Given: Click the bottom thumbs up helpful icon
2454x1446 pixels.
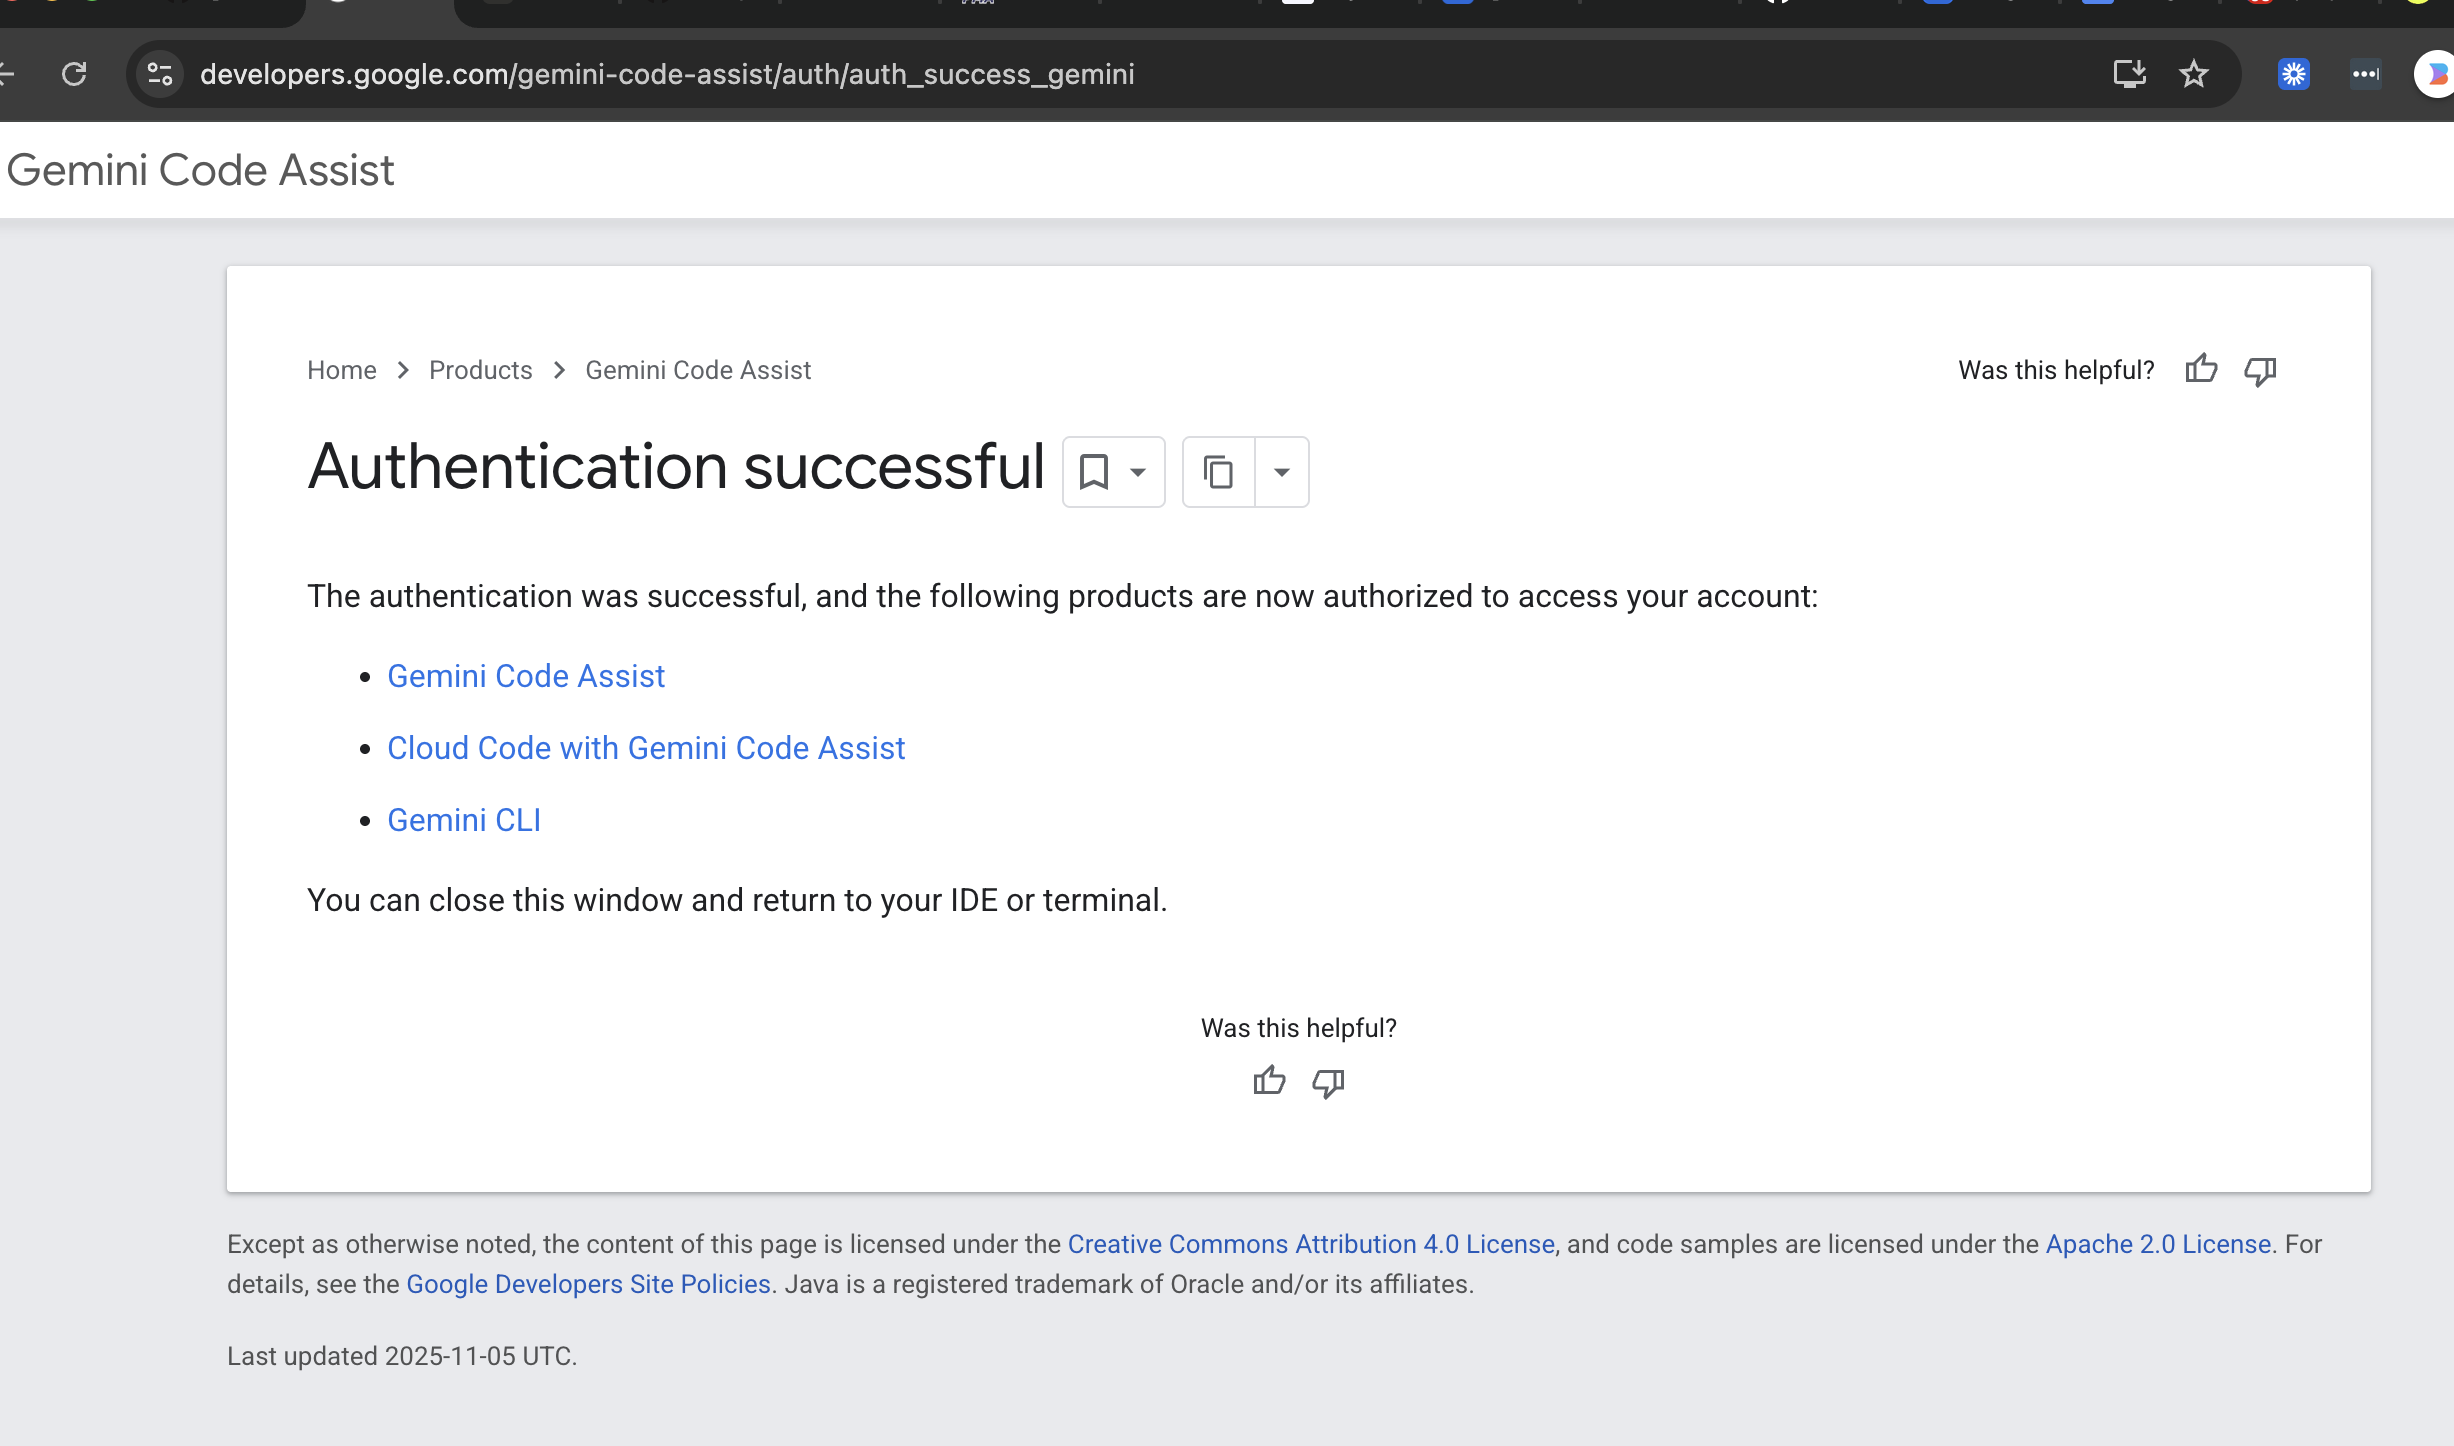Looking at the screenshot, I should (x=1269, y=1081).
